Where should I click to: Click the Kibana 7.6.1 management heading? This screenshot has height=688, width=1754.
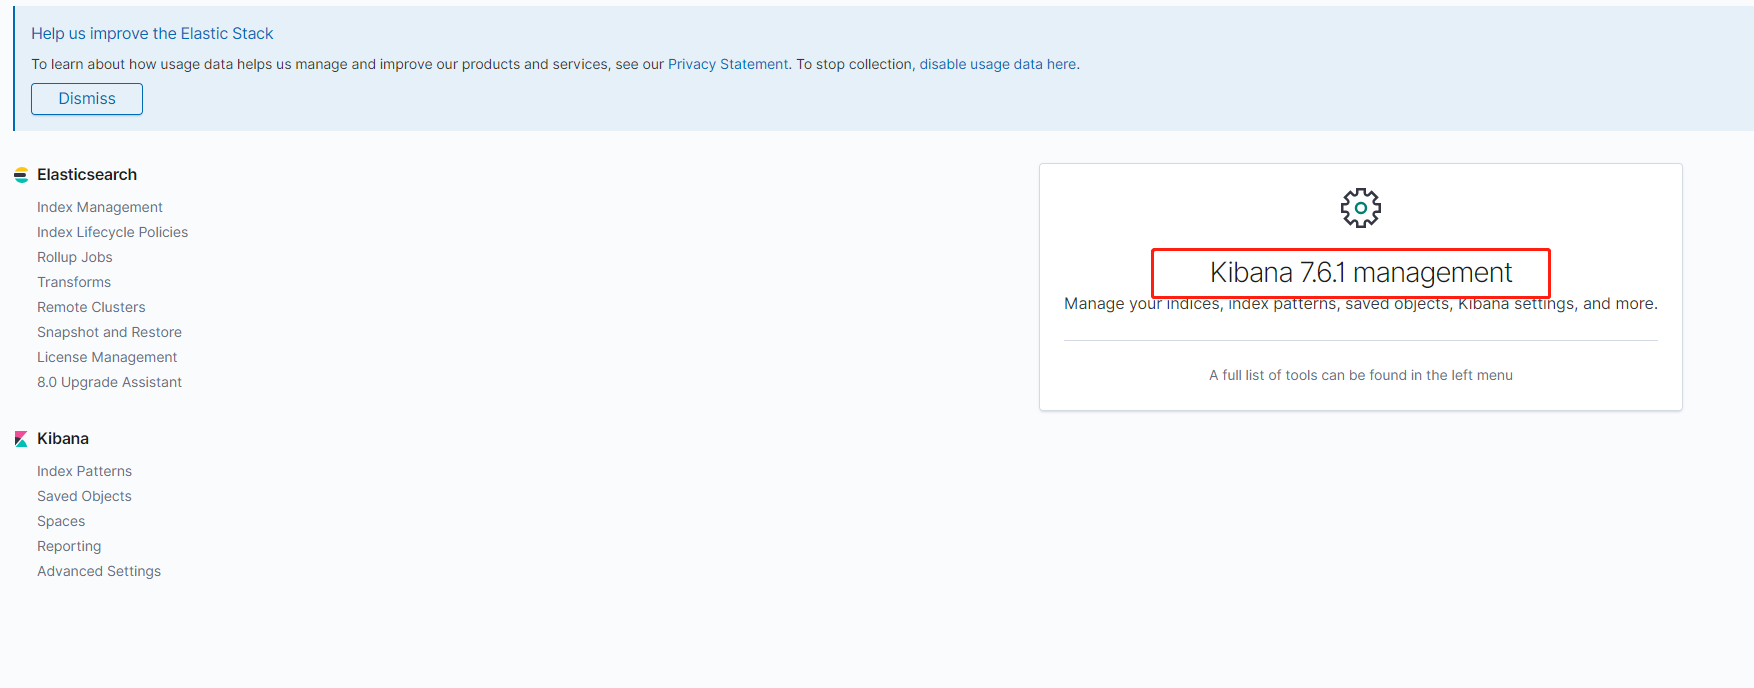point(1360,272)
